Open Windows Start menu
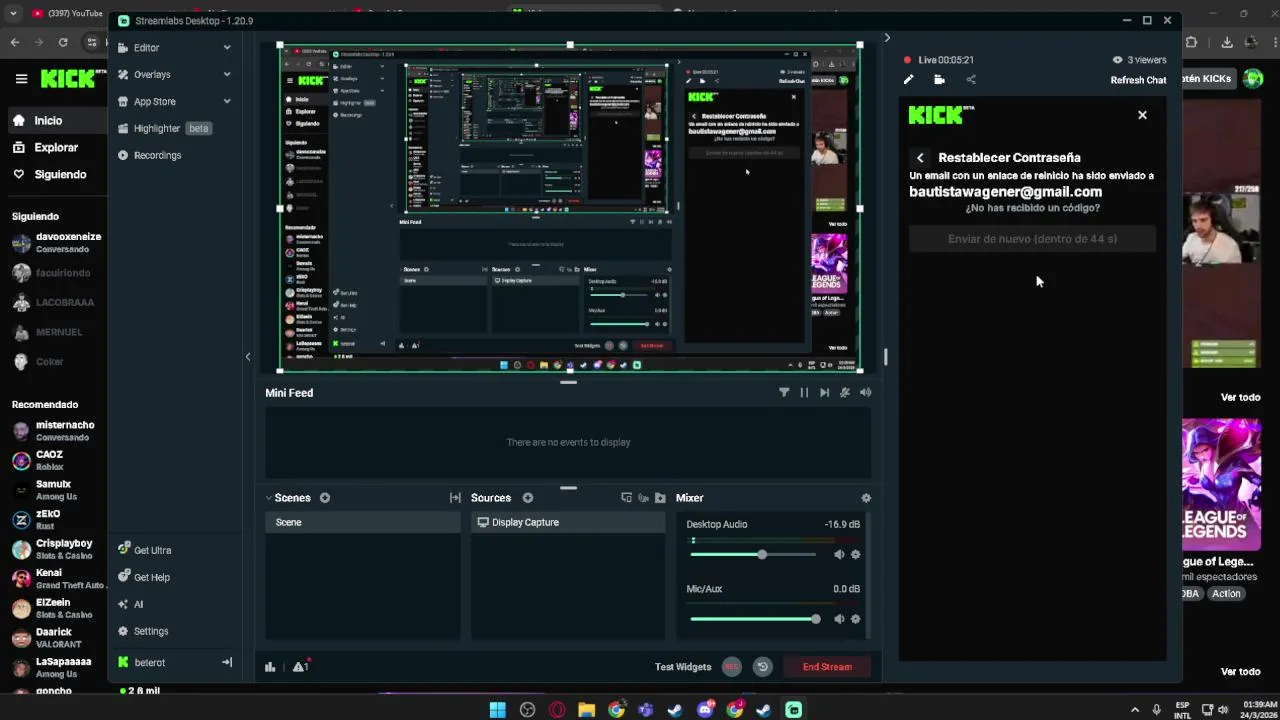Screen dimensions: 1280x720 point(497,710)
